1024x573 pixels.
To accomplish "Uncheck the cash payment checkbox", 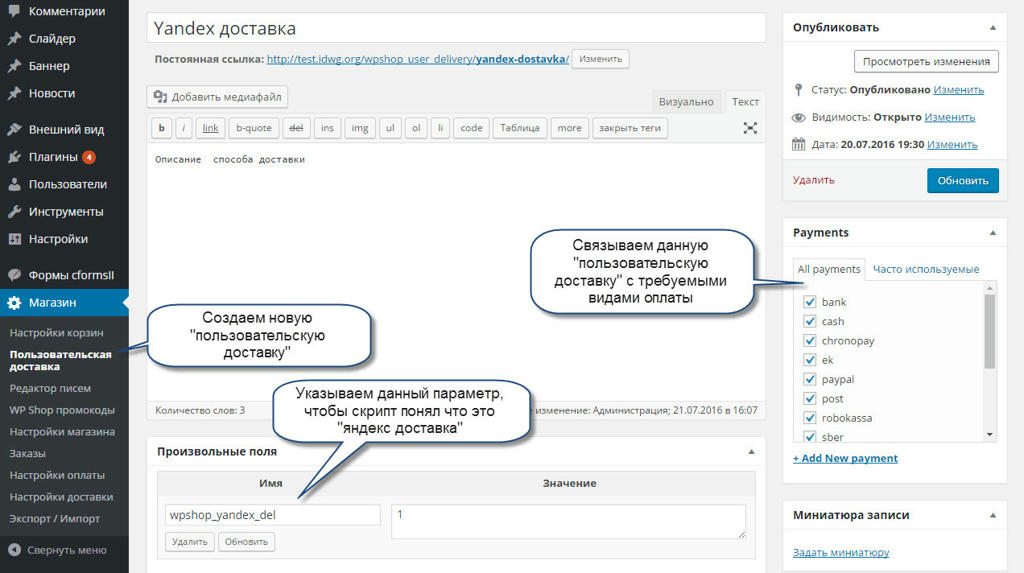I will [x=810, y=321].
